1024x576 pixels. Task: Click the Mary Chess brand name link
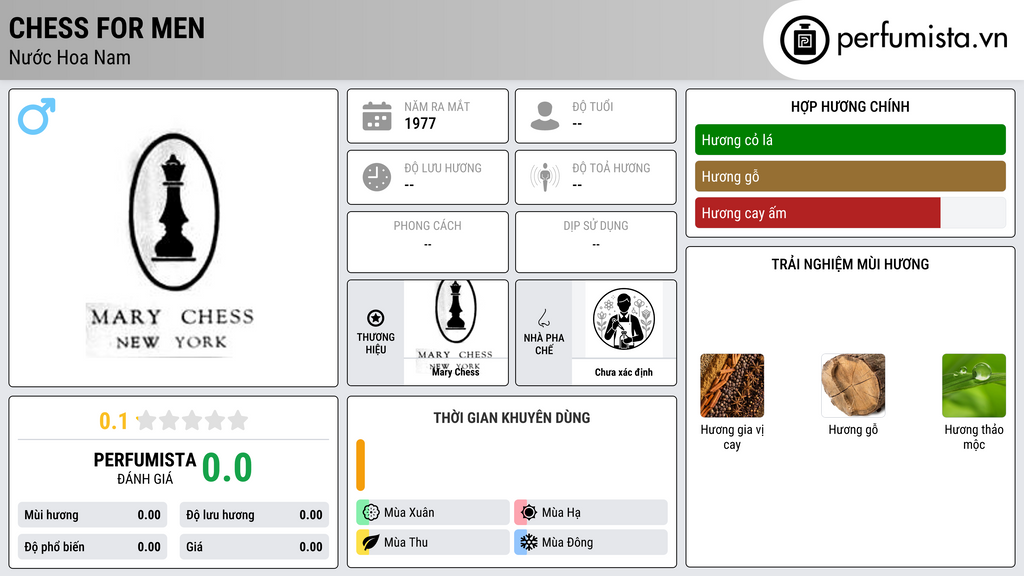coord(455,372)
